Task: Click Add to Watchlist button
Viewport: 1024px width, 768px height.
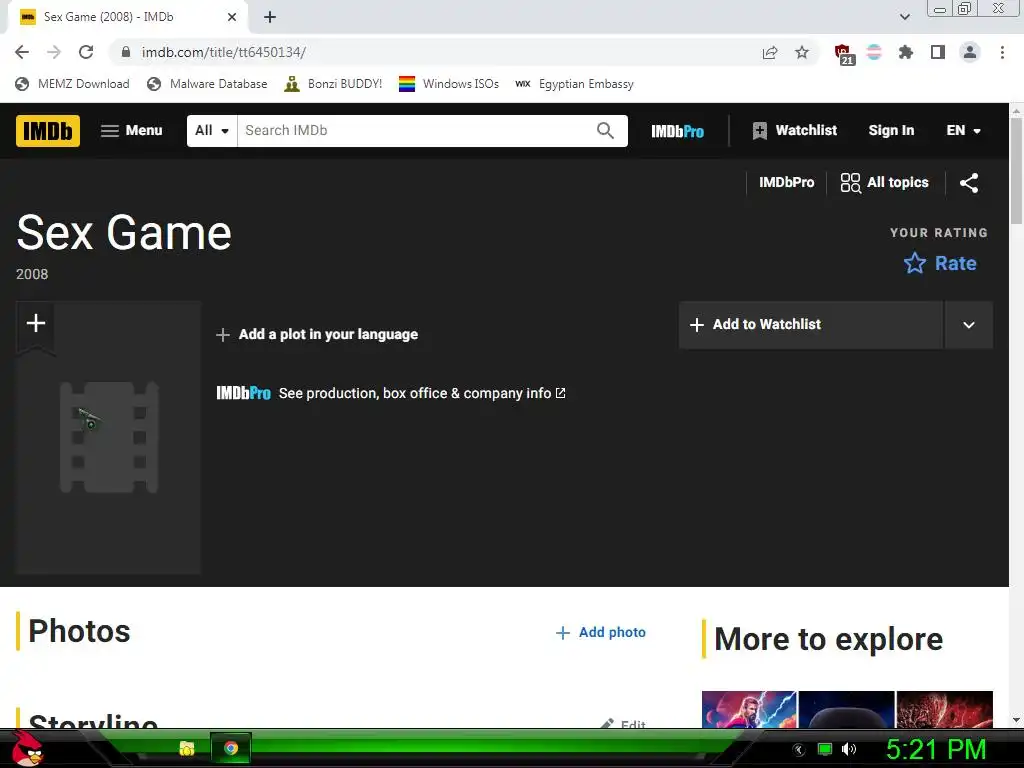Action: [x=810, y=325]
